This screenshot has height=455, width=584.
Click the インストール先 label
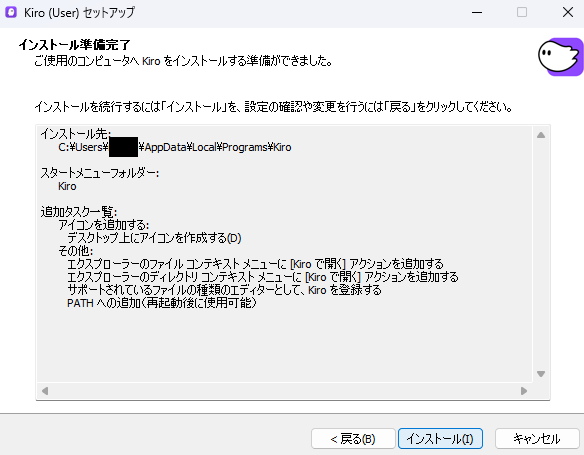click(x=76, y=134)
